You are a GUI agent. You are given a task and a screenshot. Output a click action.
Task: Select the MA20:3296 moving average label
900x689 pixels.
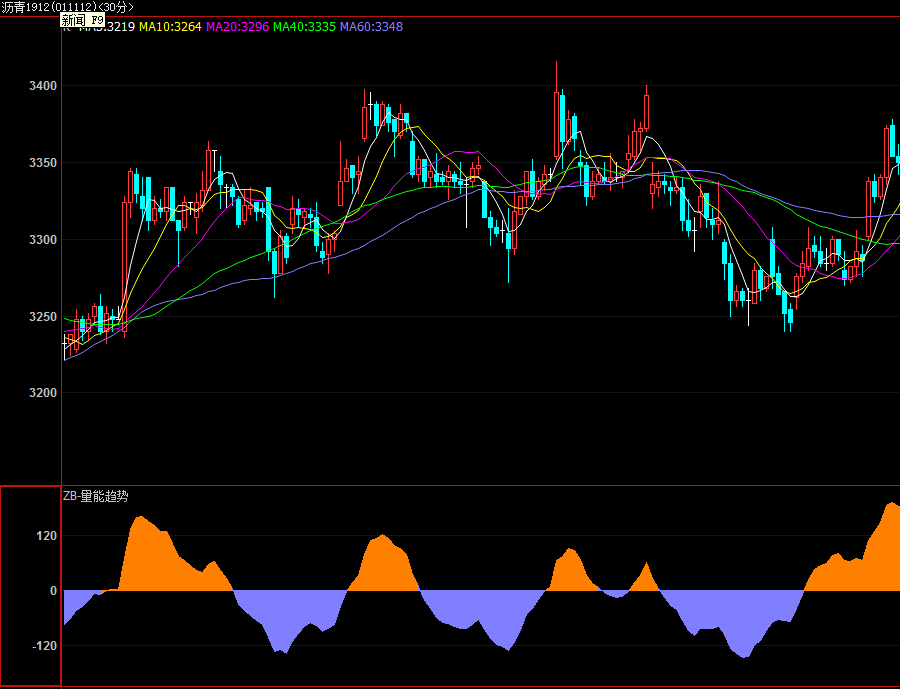click(x=237, y=26)
